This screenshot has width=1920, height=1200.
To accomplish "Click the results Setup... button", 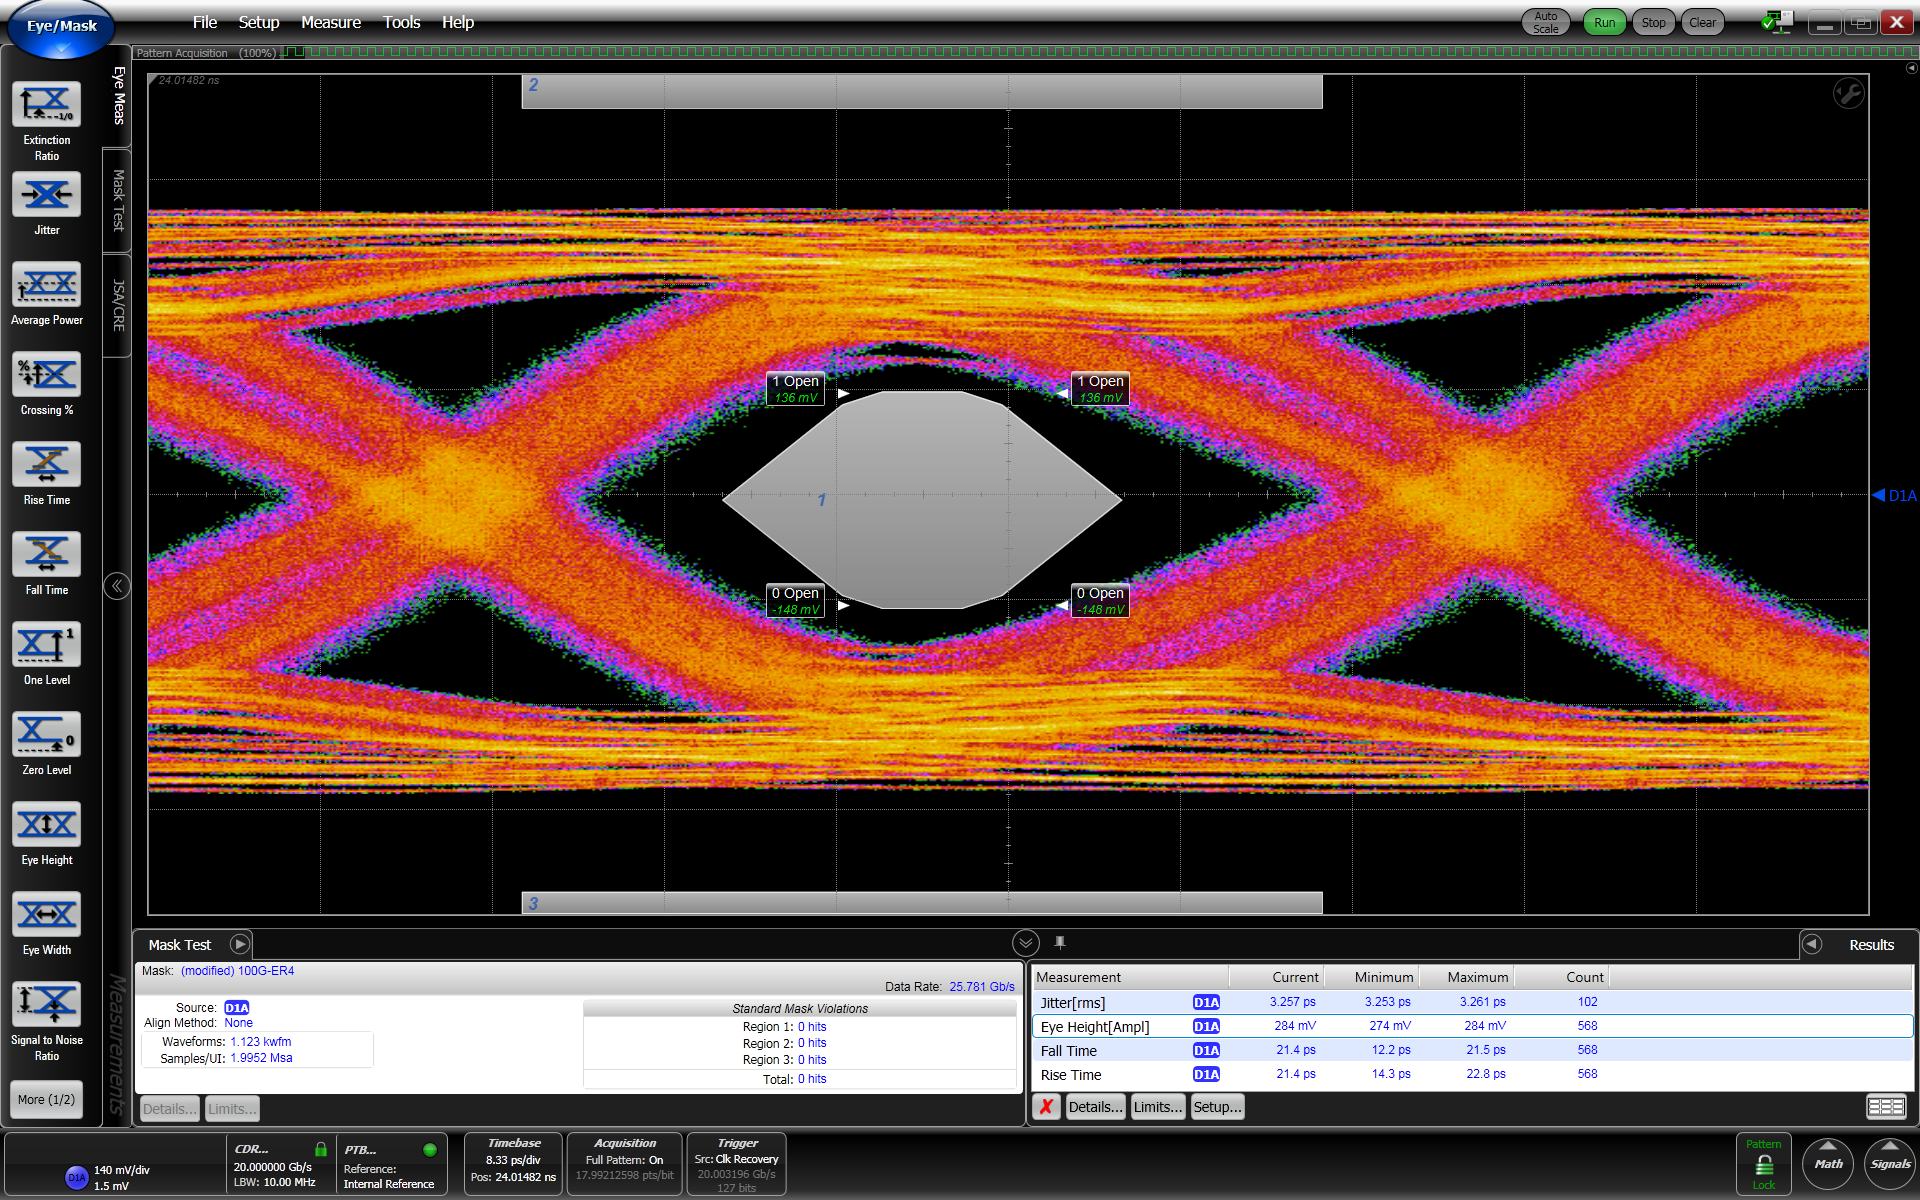I will (x=1217, y=1107).
